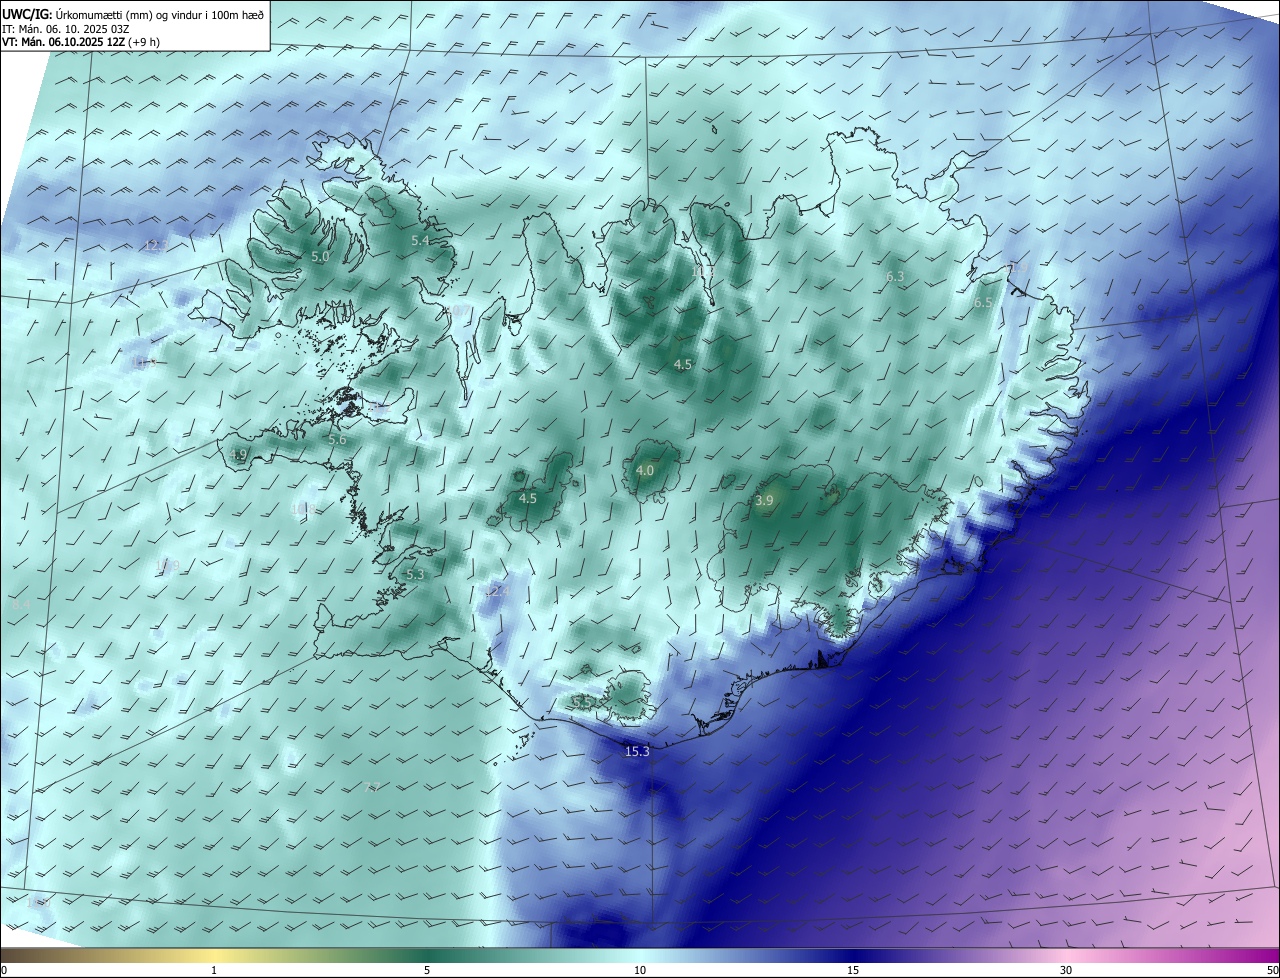Image resolution: width=1280 pixels, height=978 pixels.
Task: Click the 'UWC/IG:' title text
Action: point(27,14)
